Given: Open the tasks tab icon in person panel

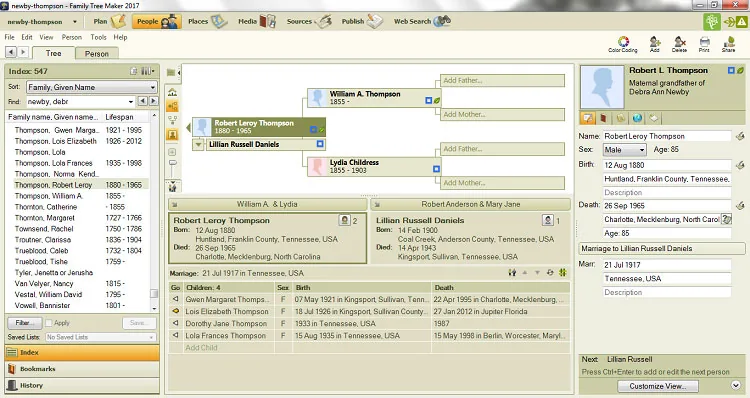Looking at the screenshot, I should pos(653,118).
